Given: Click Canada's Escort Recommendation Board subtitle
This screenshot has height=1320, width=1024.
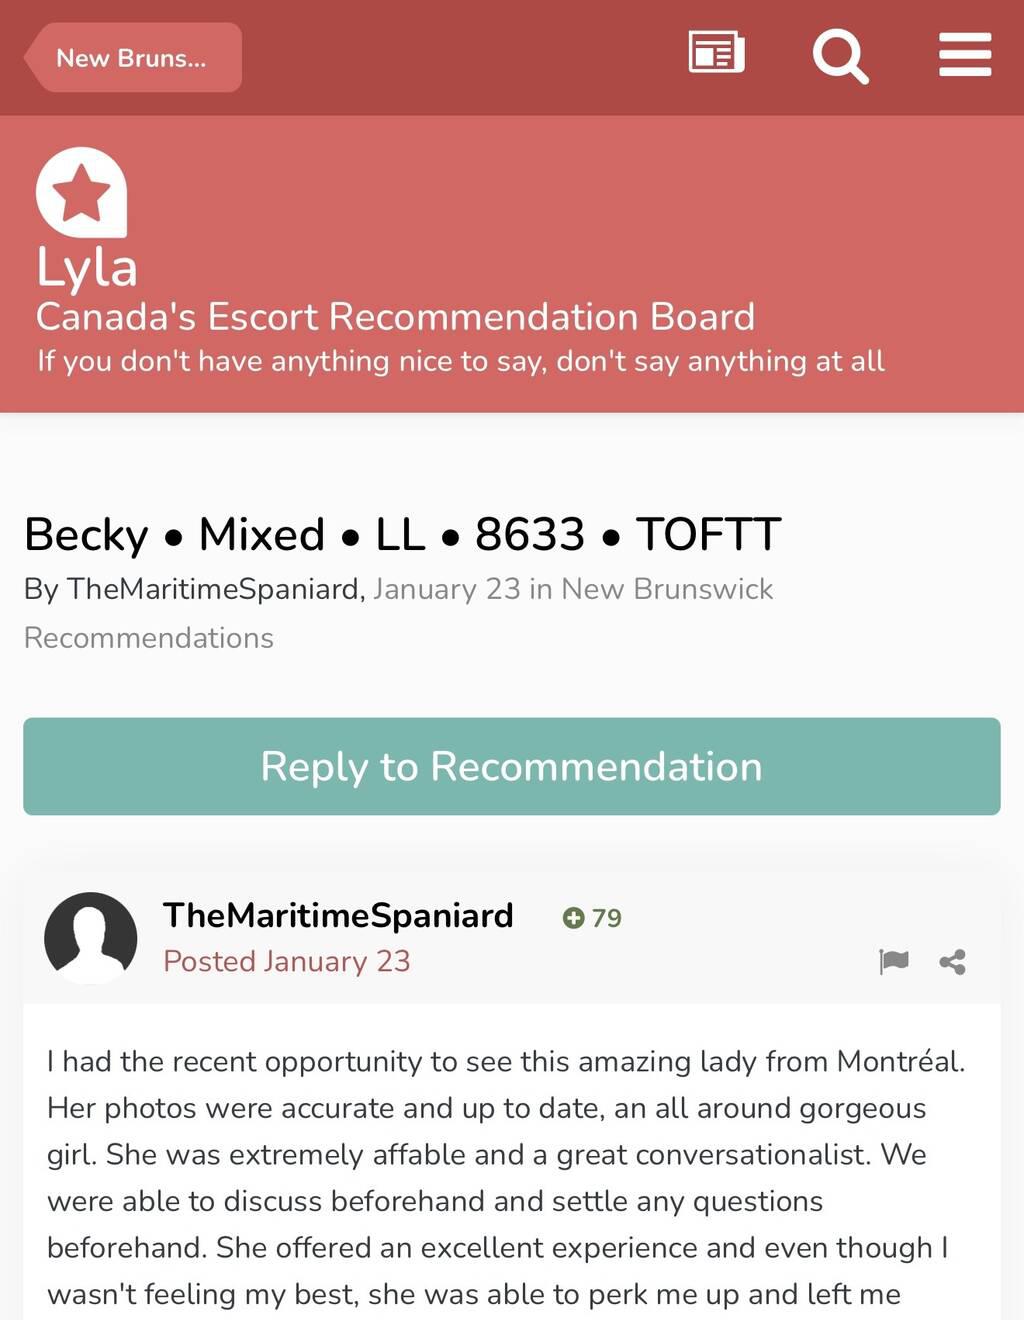Looking at the screenshot, I should click(395, 317).
